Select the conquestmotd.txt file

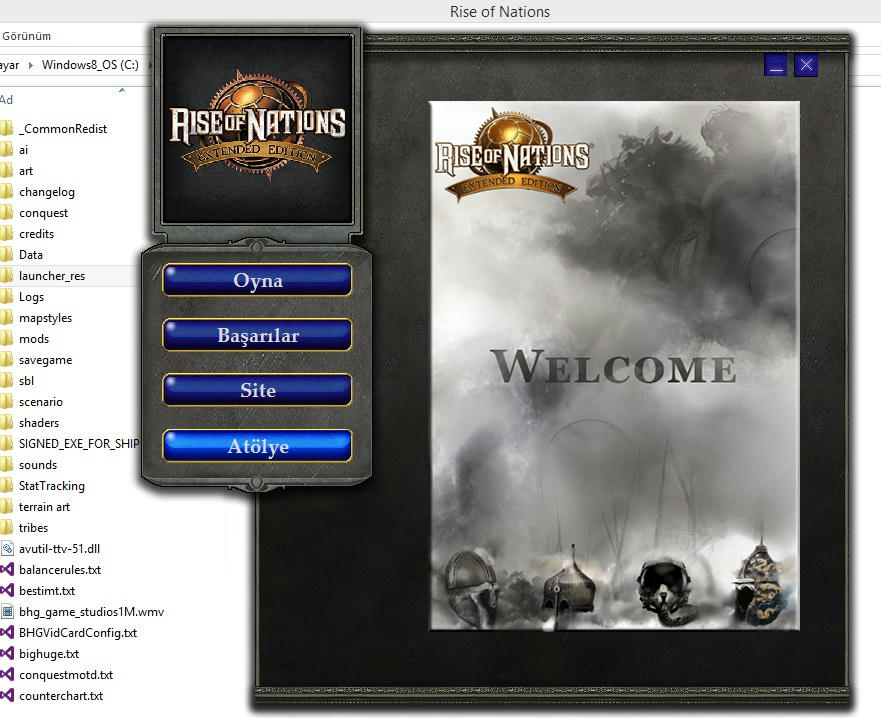[66, 675]
